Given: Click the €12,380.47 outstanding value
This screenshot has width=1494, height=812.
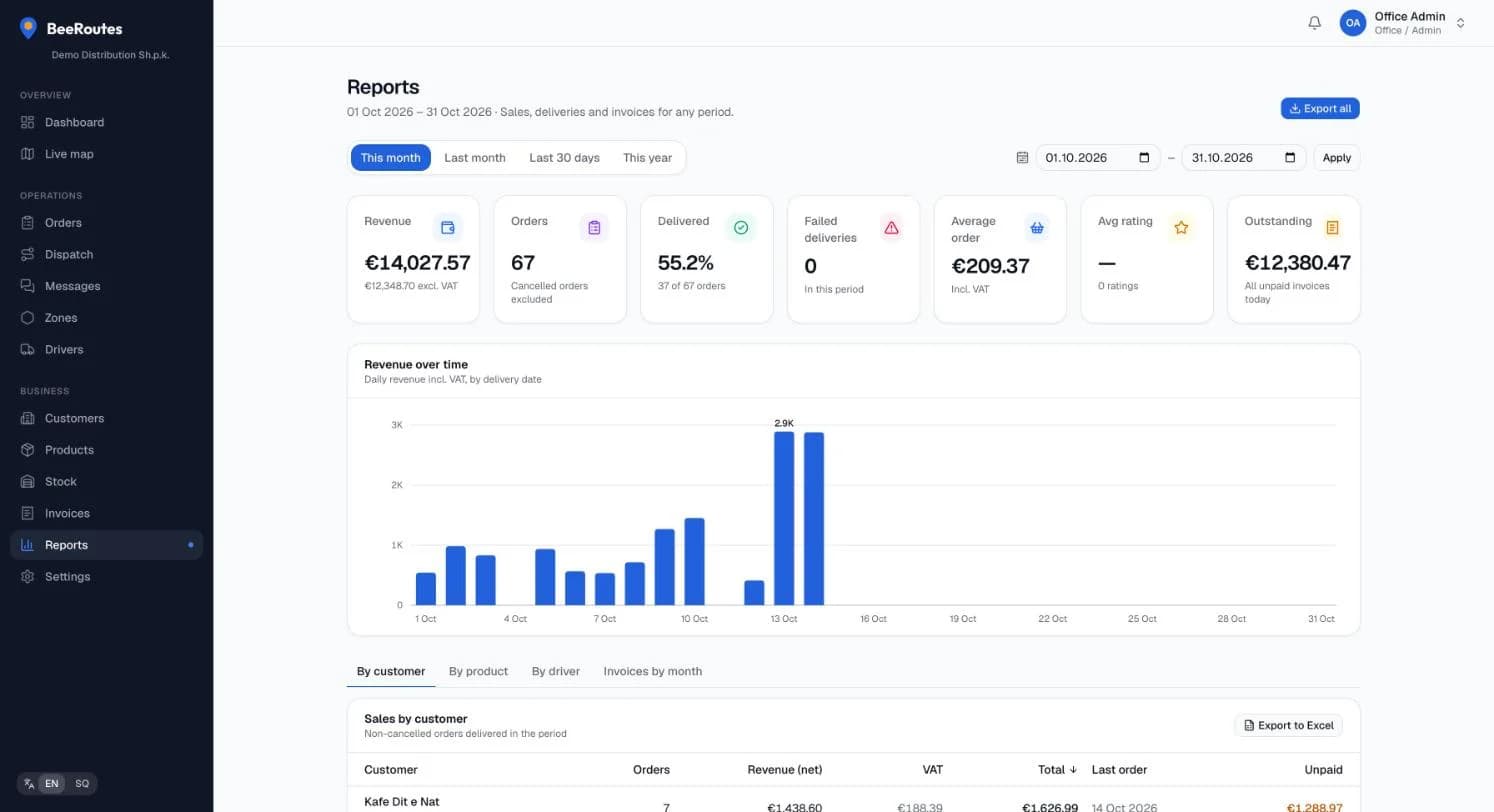Looking at the screenshot, I should tap(1297, 263).
